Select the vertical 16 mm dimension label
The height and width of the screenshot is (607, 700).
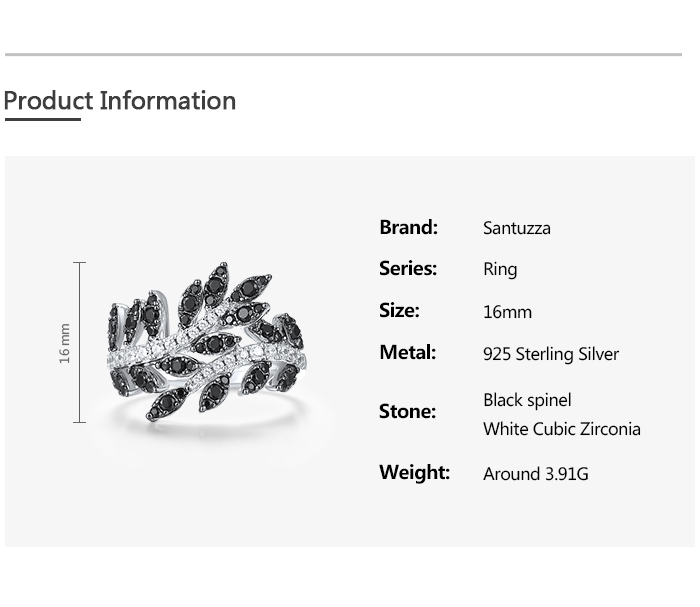[65, 343]
